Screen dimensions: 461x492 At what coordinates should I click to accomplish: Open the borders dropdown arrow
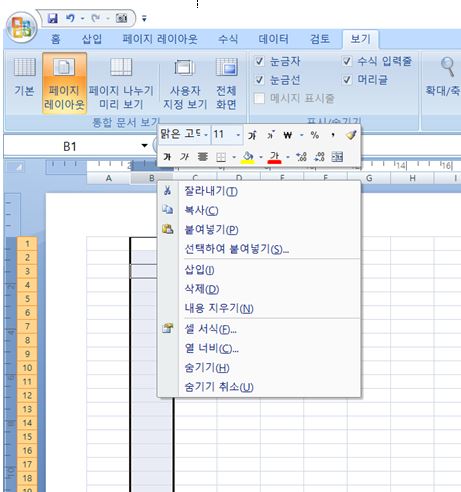point(234,157)
